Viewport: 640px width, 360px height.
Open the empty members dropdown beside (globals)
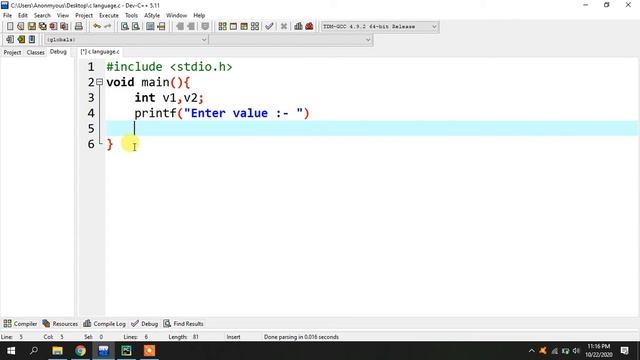point(291,40)
